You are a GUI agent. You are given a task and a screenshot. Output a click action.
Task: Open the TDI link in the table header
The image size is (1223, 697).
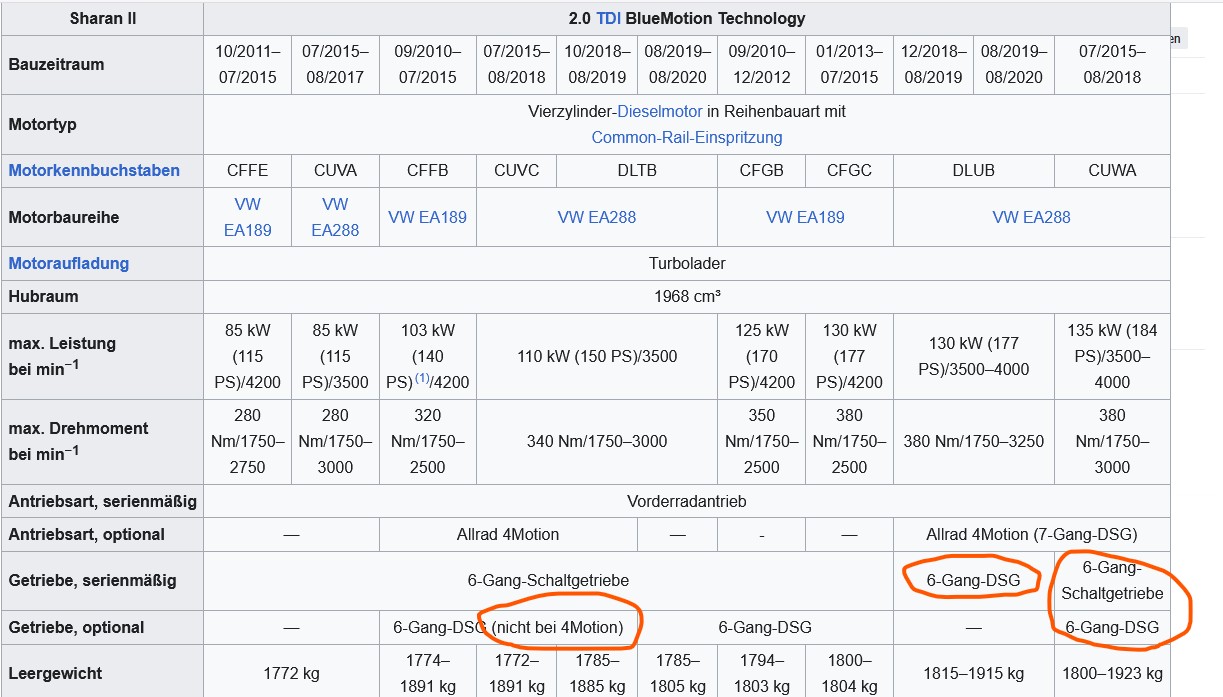point(607,18)
